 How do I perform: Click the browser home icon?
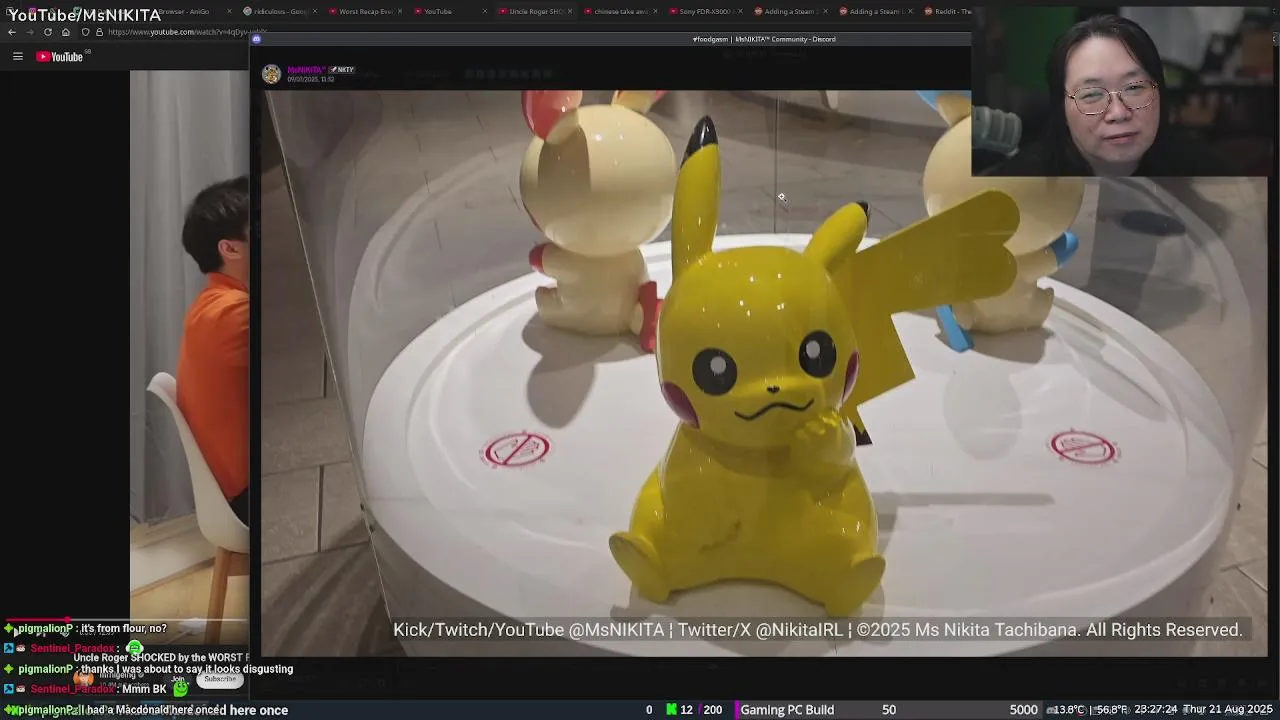(66, 32)
